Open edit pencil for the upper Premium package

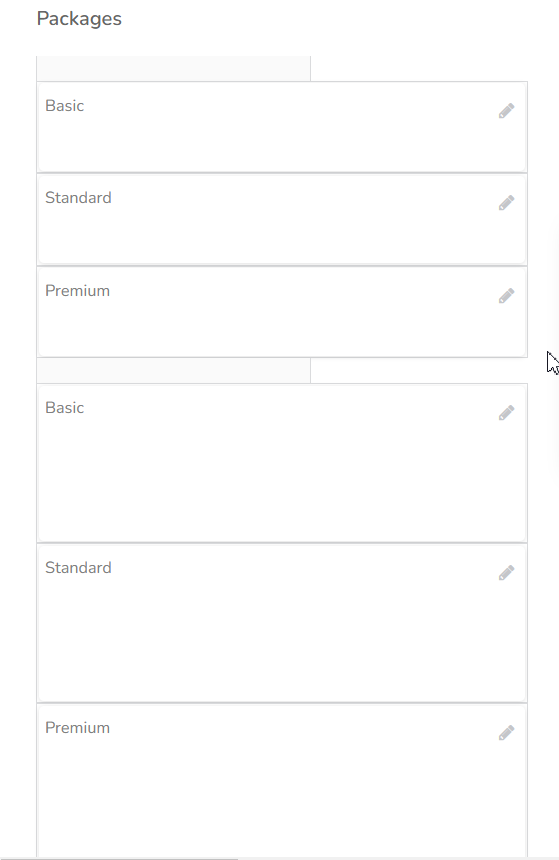pos(506,296)
